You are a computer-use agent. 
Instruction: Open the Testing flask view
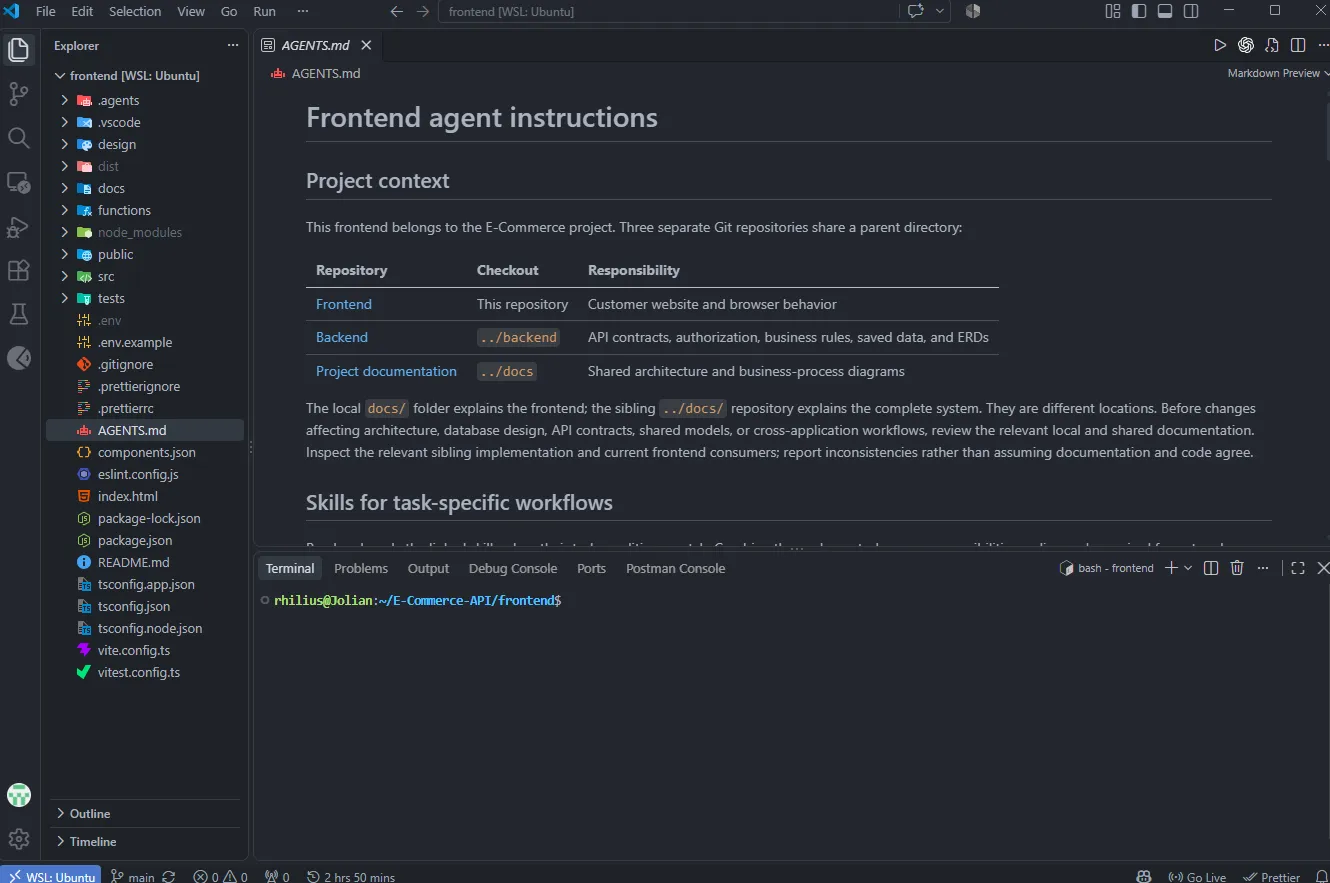coord(19,314)
